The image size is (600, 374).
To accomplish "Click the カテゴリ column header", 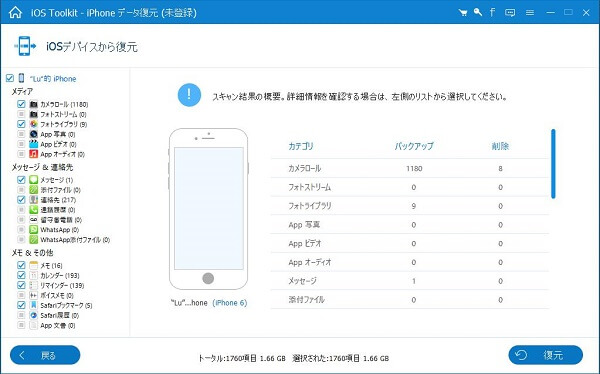I will [x=301, y=146].
